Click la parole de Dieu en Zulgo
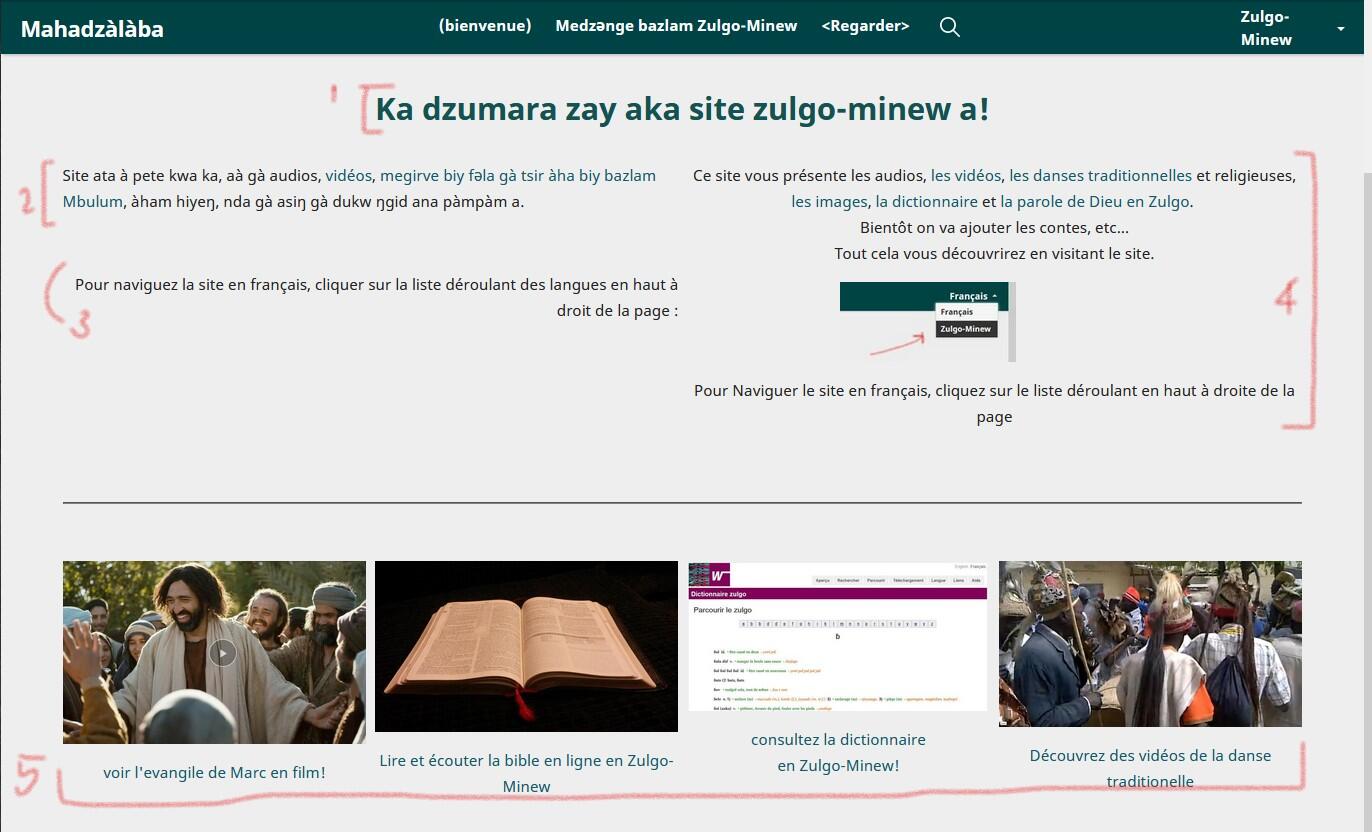Image resolution: width=1372 pixels, height=832 pixels. [1095, 202]
